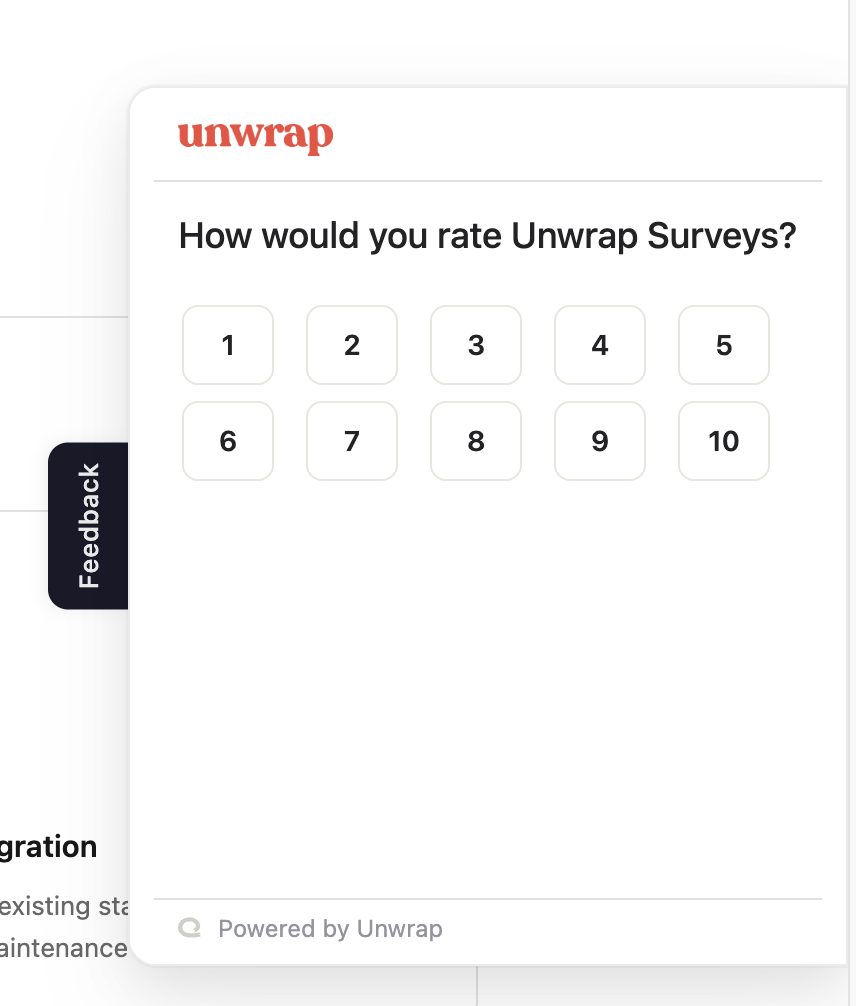Click the red unwrap logo
Screen dimensions: 856x1006
[x=255, y=137]
